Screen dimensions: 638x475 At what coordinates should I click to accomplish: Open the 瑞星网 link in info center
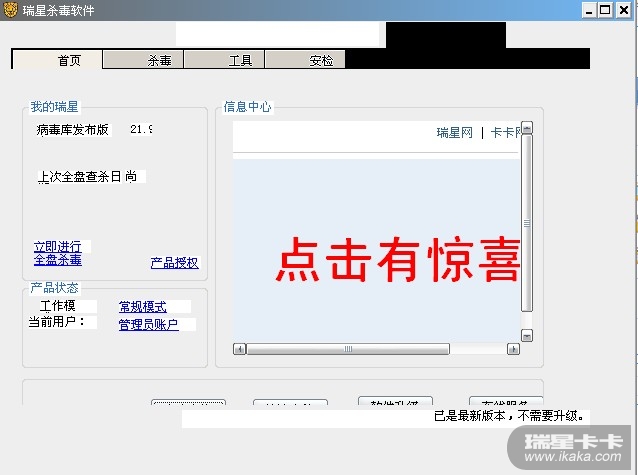point(454,133)
